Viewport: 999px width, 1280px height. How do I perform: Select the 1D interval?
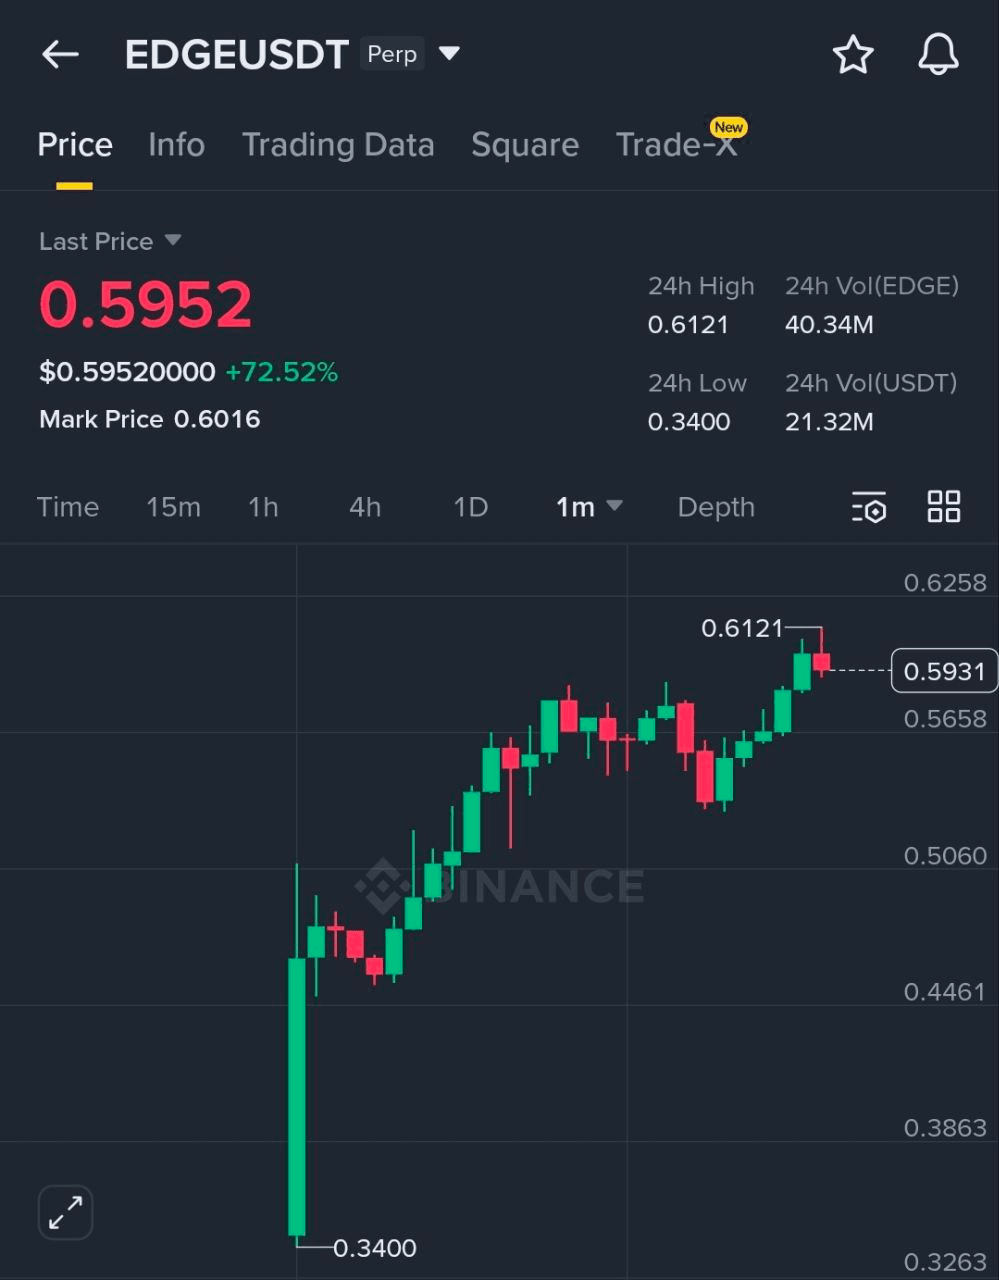pos(470,507)
